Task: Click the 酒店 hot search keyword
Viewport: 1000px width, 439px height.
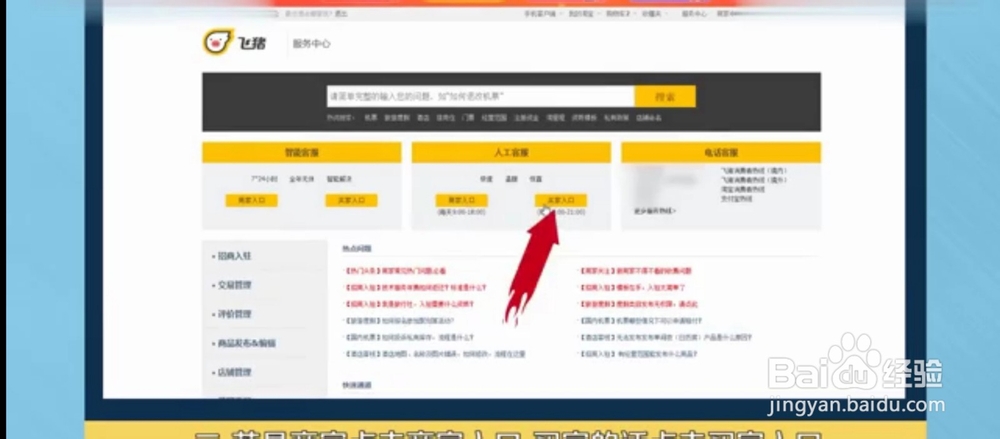Action: (x=423, y=118)
